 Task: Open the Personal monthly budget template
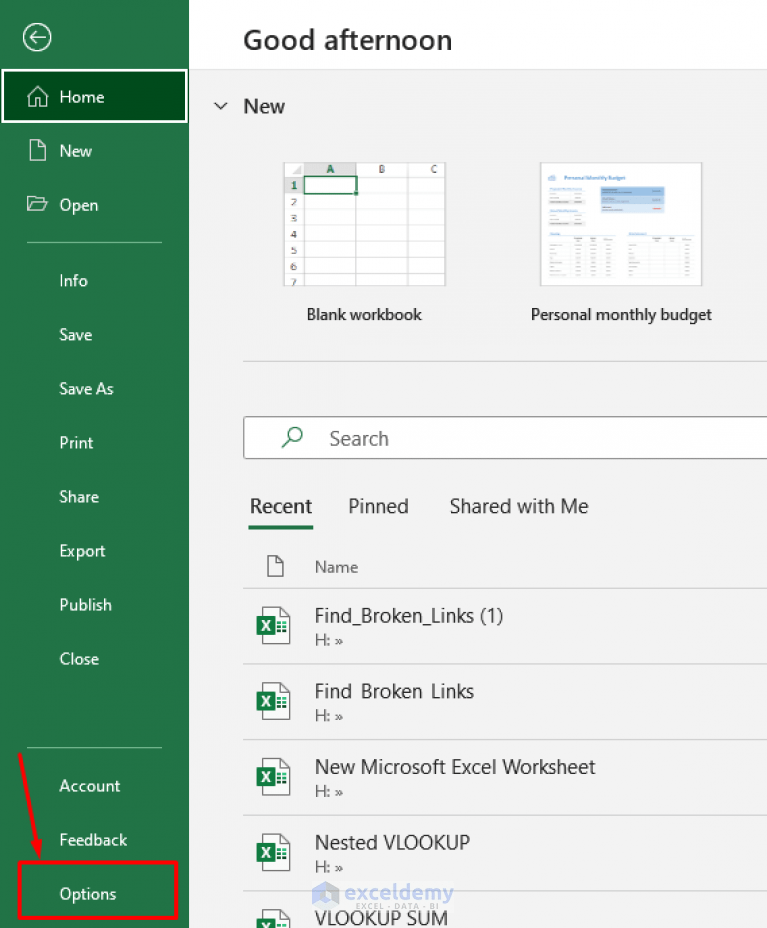620,223
